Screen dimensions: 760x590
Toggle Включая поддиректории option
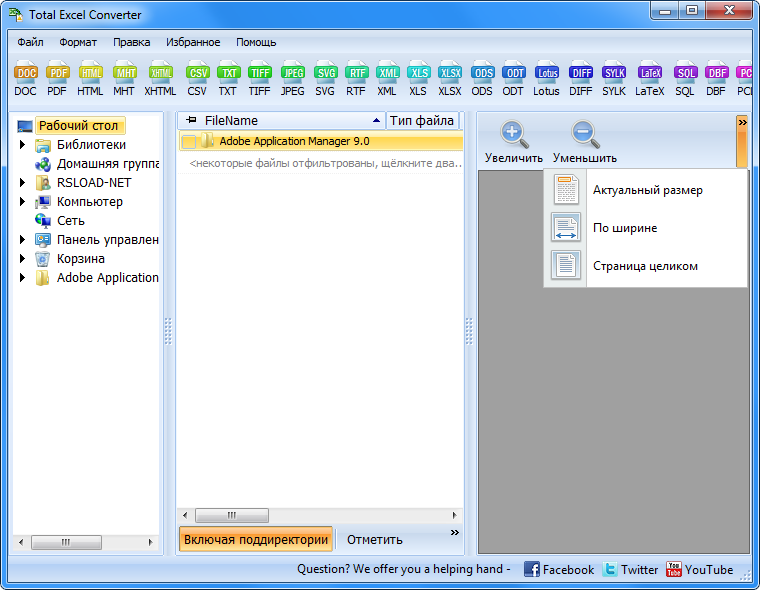click(x=256, y=540)
